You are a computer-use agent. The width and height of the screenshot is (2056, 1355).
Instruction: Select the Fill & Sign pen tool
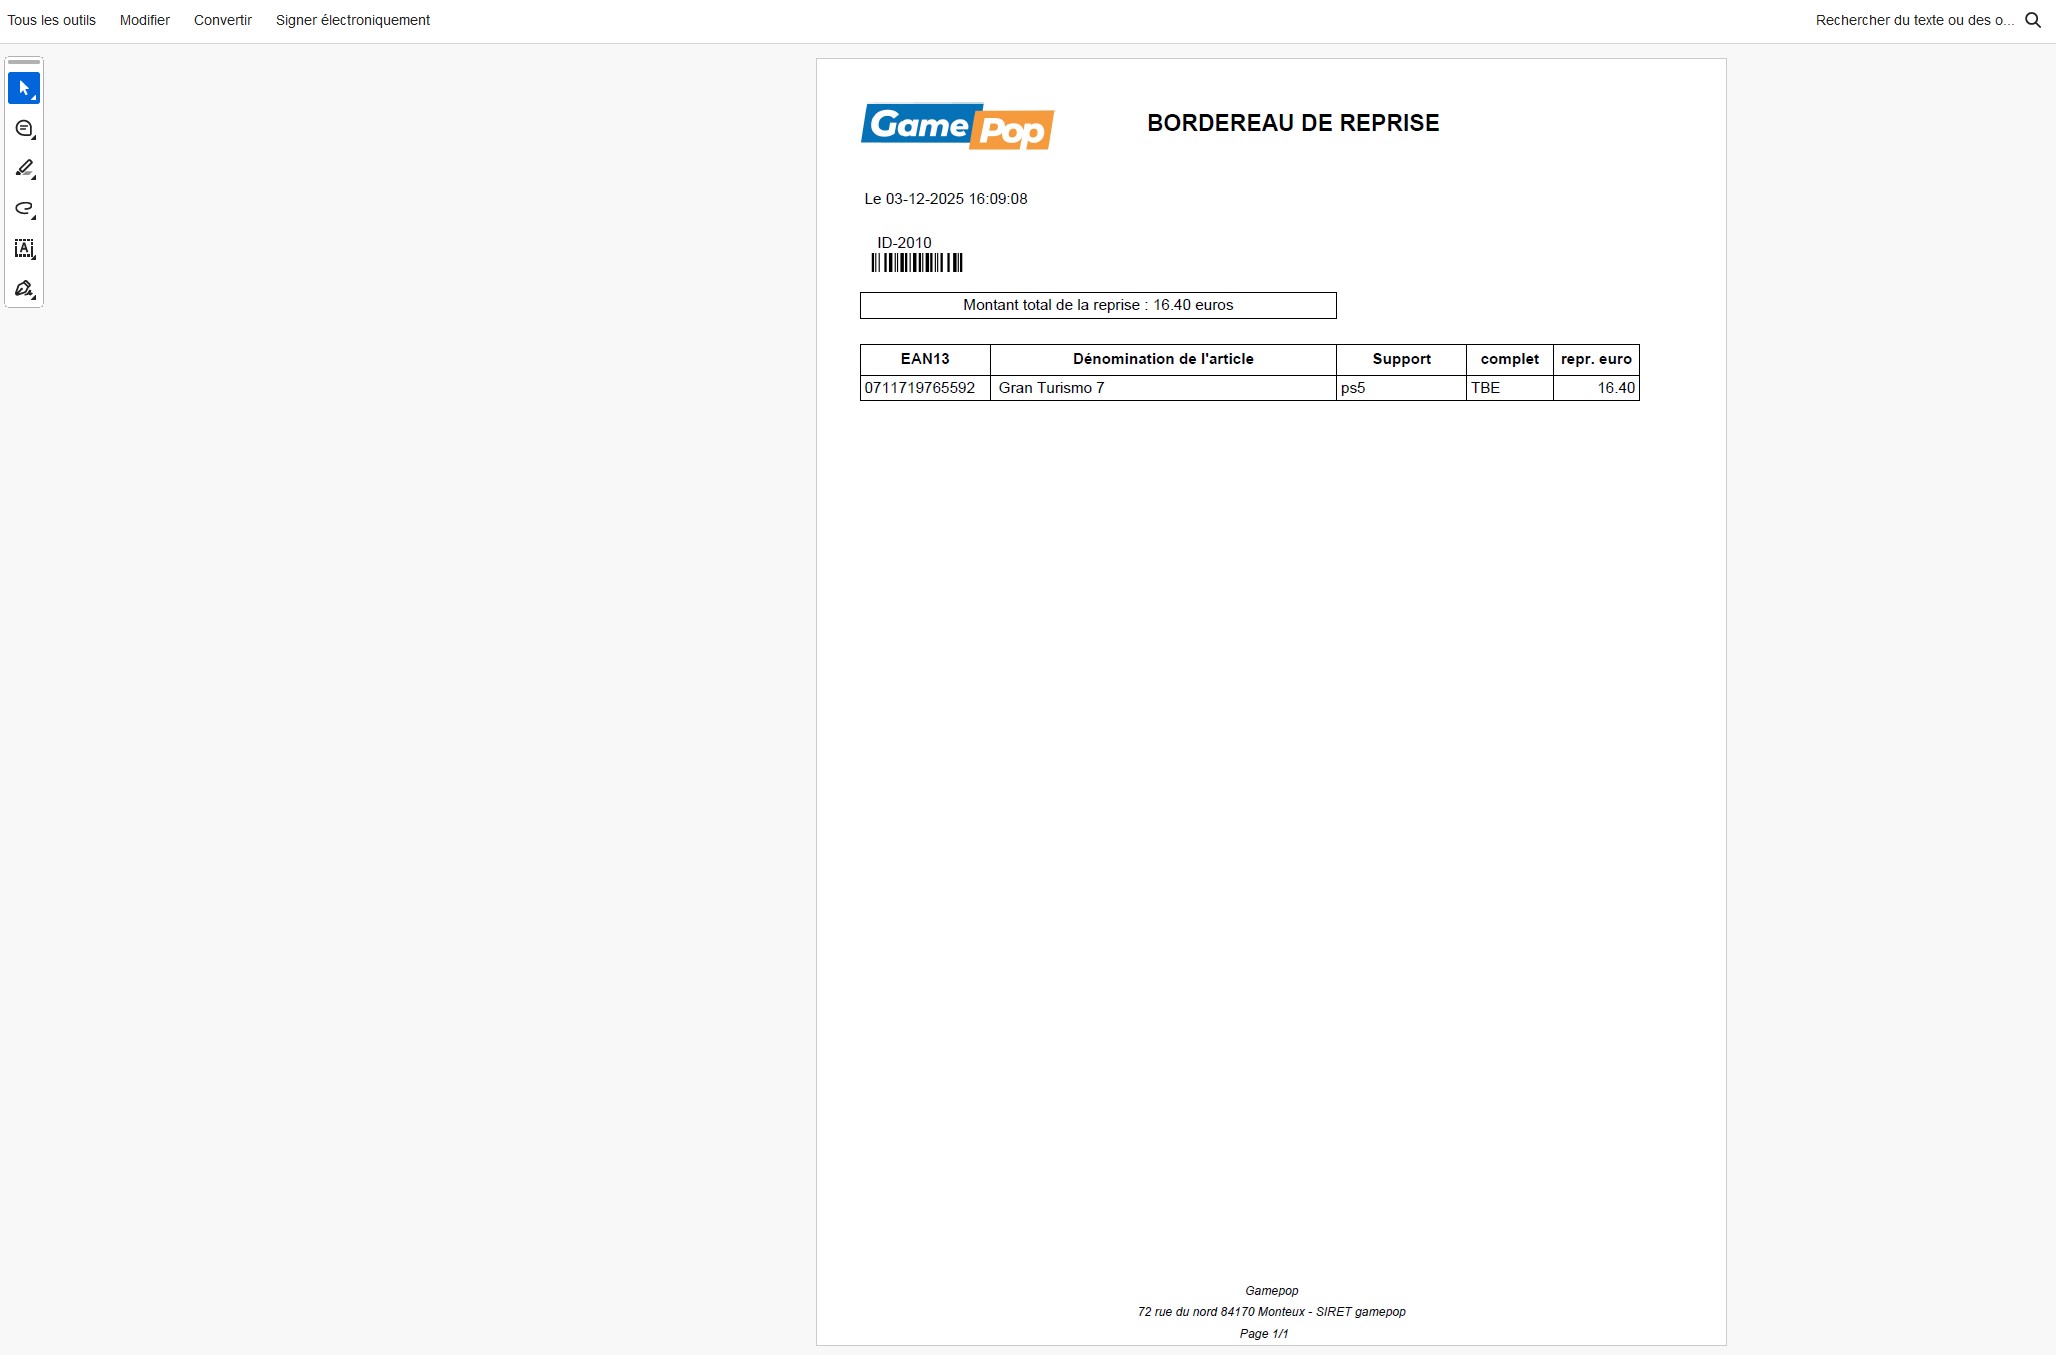[22, 289]
